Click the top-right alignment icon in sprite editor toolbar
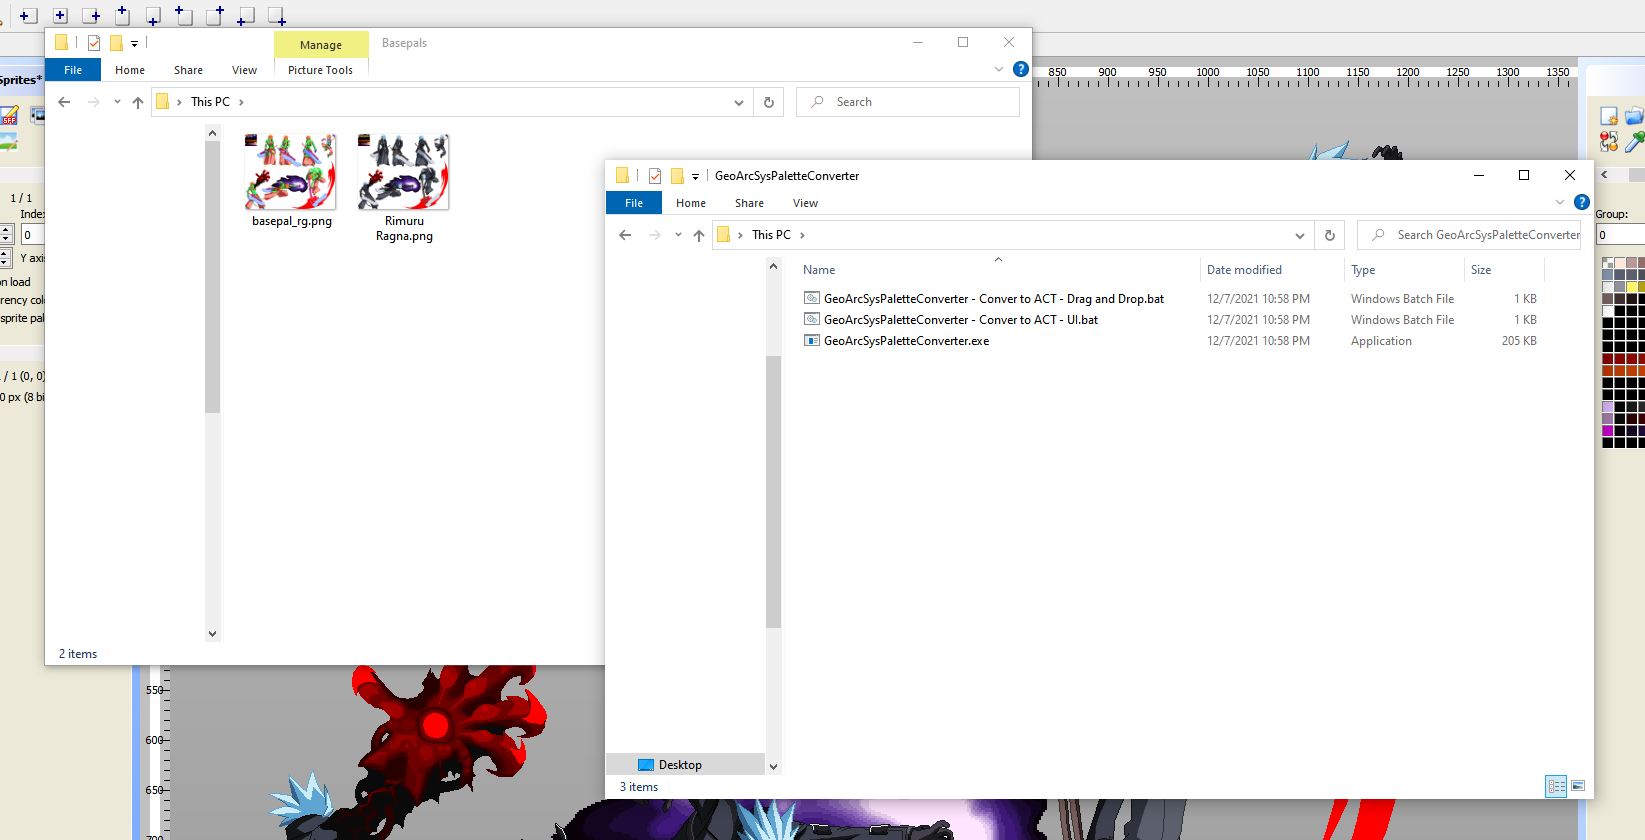 [x=215, y=15]
